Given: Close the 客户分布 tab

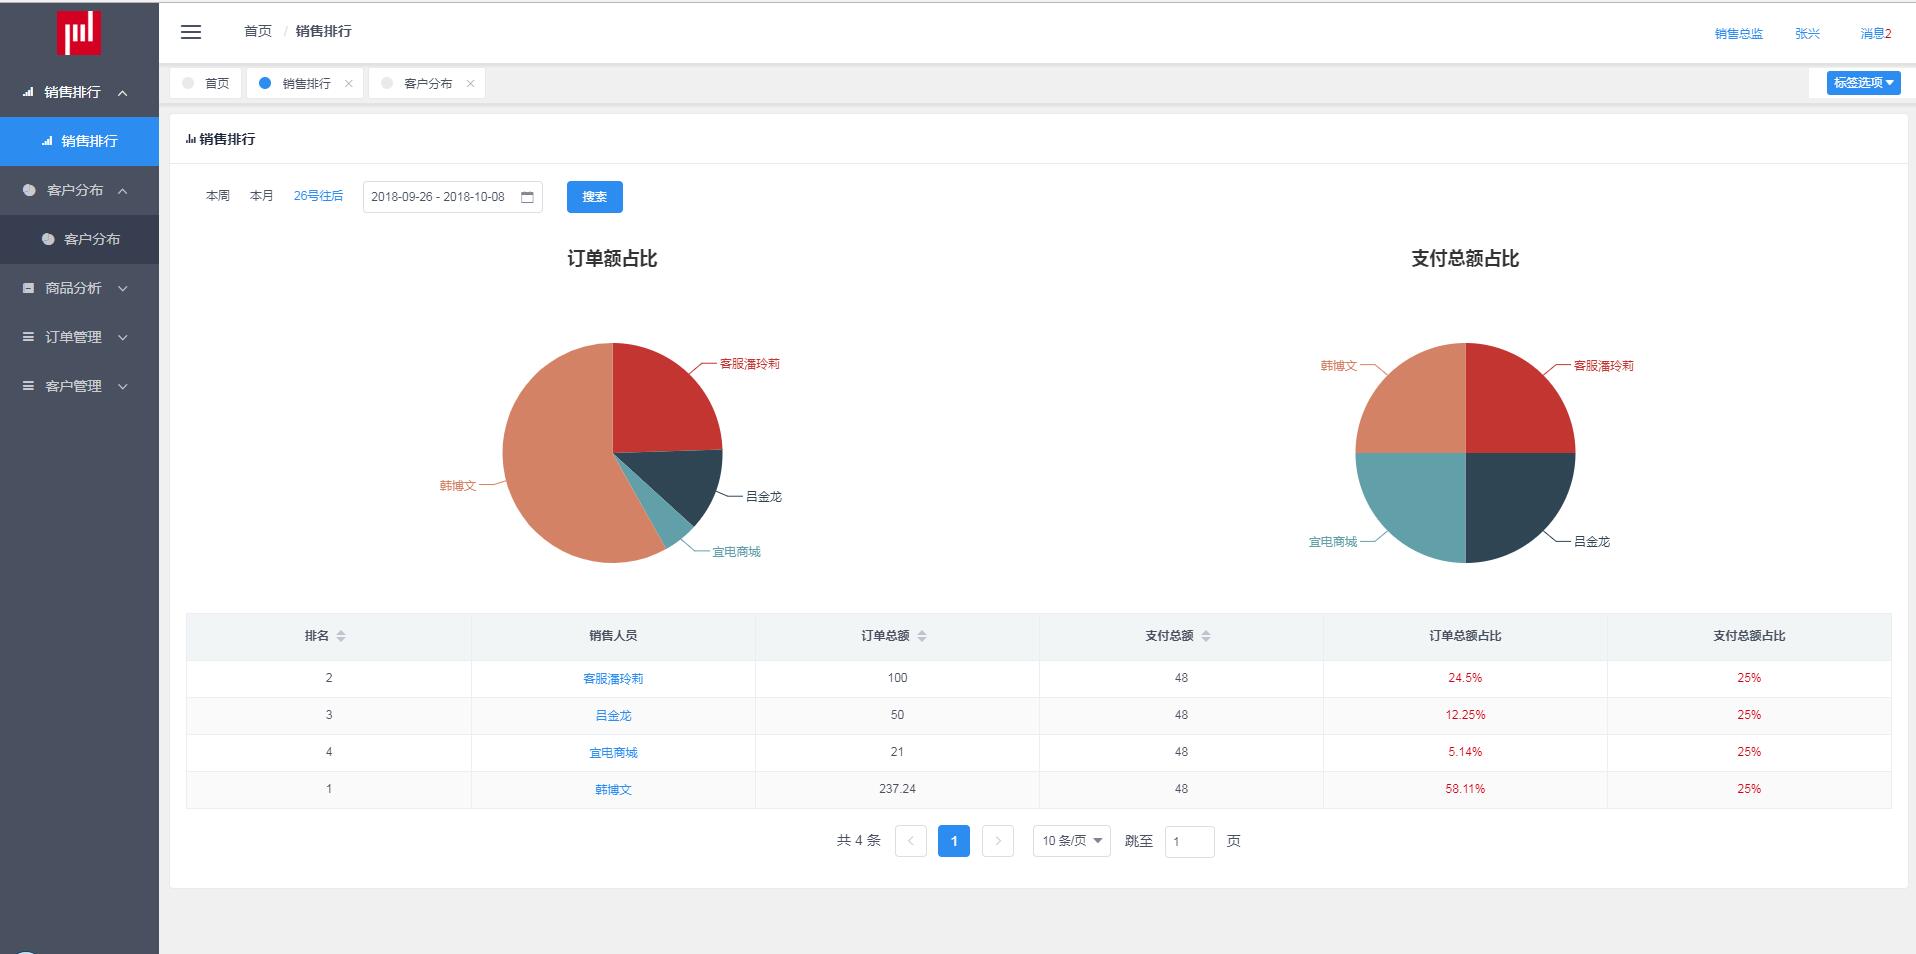Looking at the screenshot, I should tap(471, 83).
